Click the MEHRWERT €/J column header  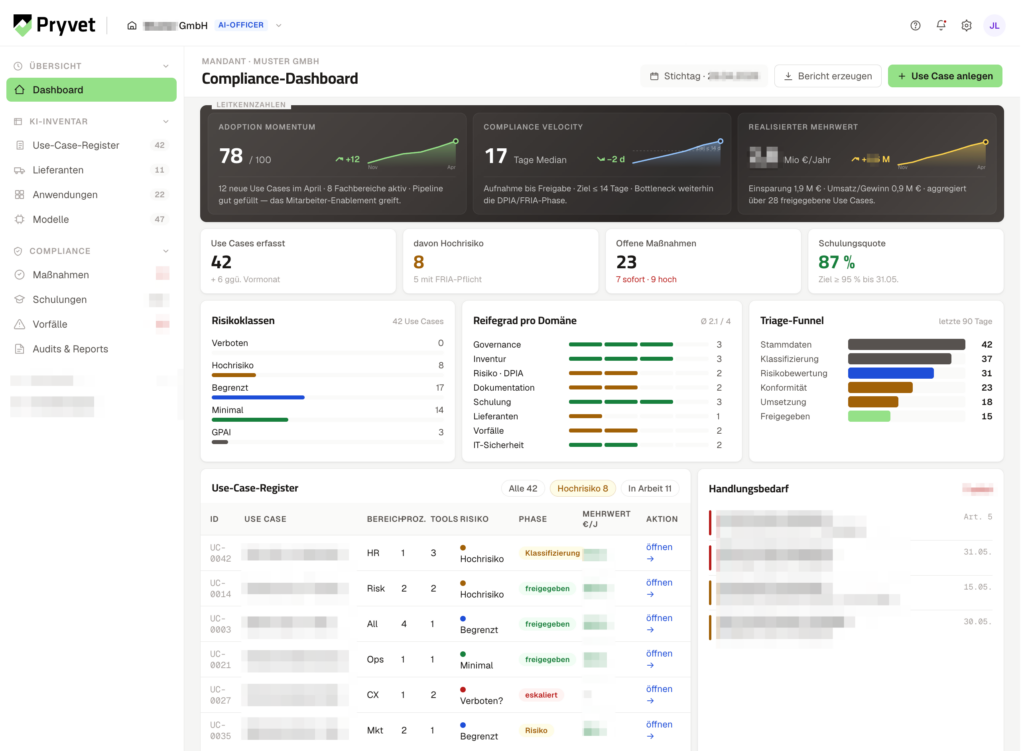pos(606,519)
